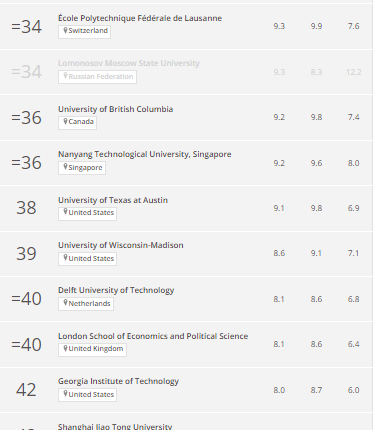Click the pin icon beside Russian Federation
374x430 pixels.
coord(65,76)
